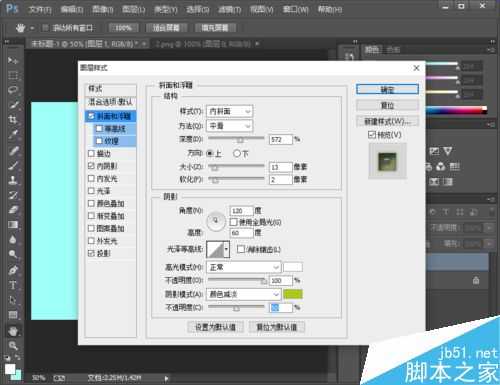Open the 阴影模式 dropdown showing 颜色减淡
Viewport: 500px width, 385px height.
pyautogui.click(x=243, y=294)
